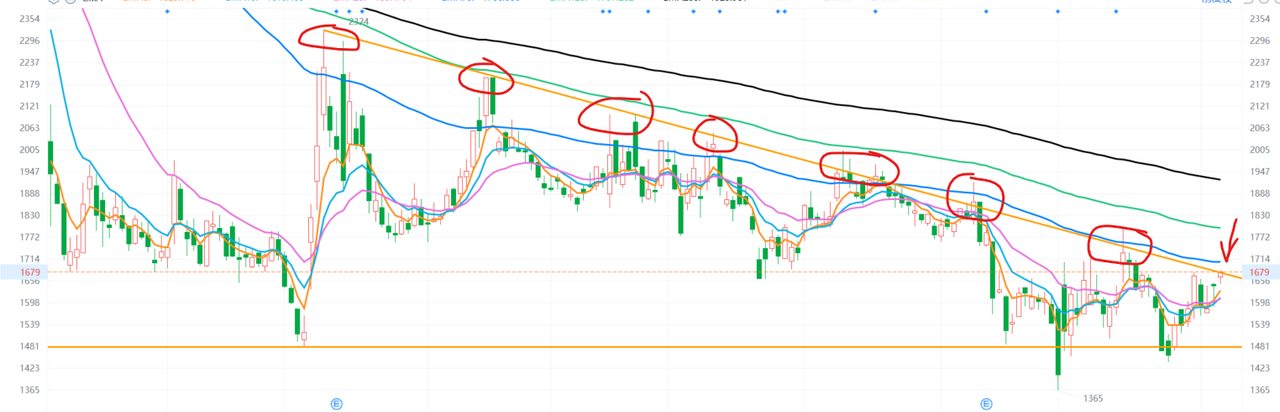Click the 2354 label on right price axis

(x=1260, y=19)
